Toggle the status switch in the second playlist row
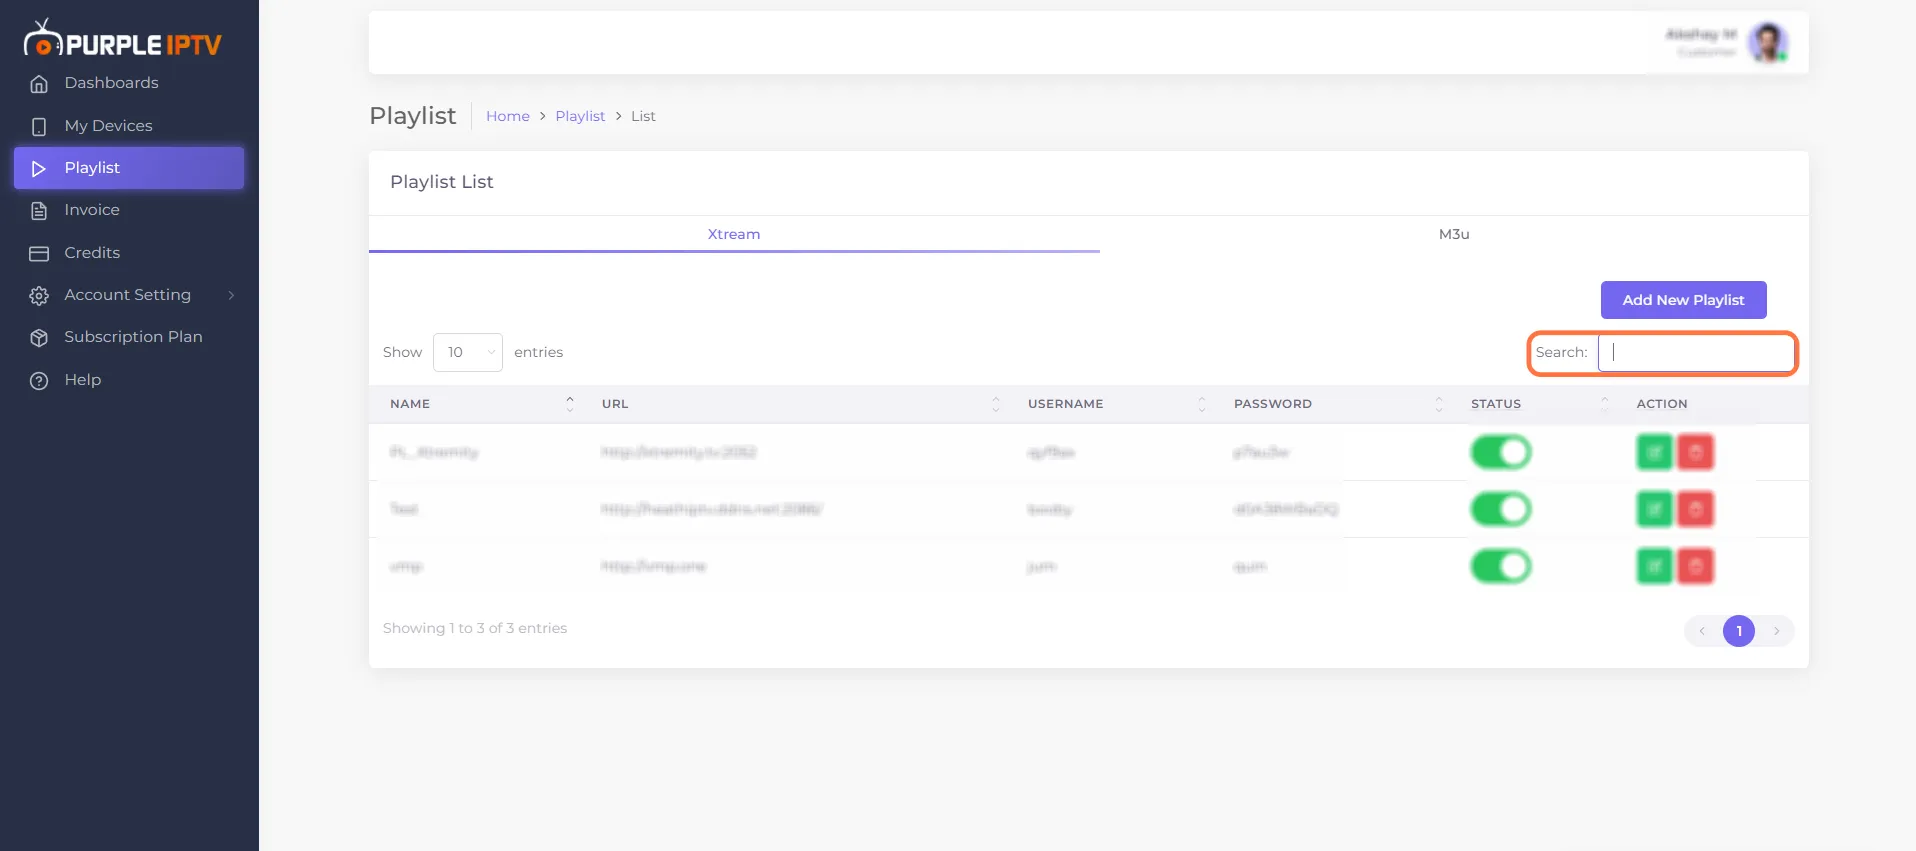The width and height of the screenshot is (1916, 851). tap(1501, 509)
